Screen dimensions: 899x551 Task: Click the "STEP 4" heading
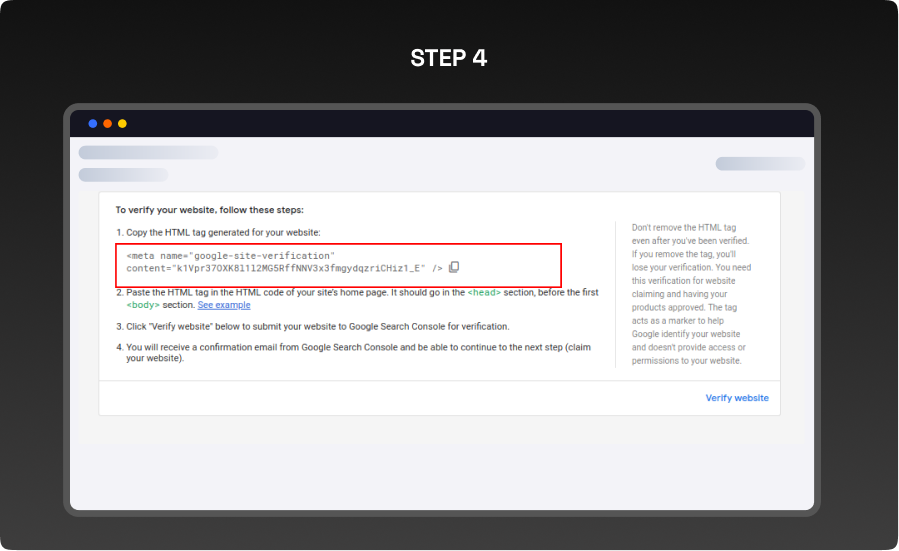[449, 58]
